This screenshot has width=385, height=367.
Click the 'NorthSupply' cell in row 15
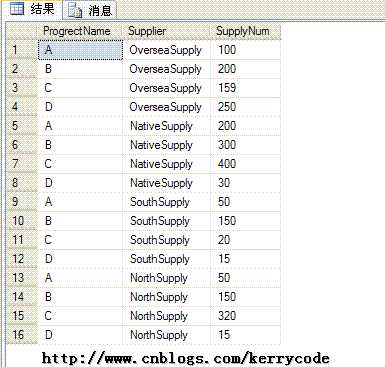click(x=167, y=316)
